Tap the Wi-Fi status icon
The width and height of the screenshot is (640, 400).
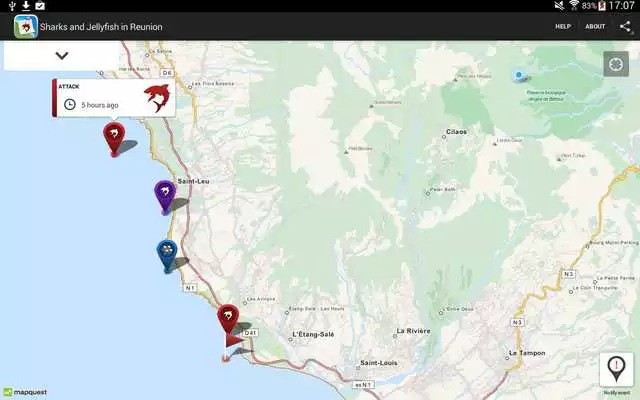pyautogui.click(x=573, y=6)
